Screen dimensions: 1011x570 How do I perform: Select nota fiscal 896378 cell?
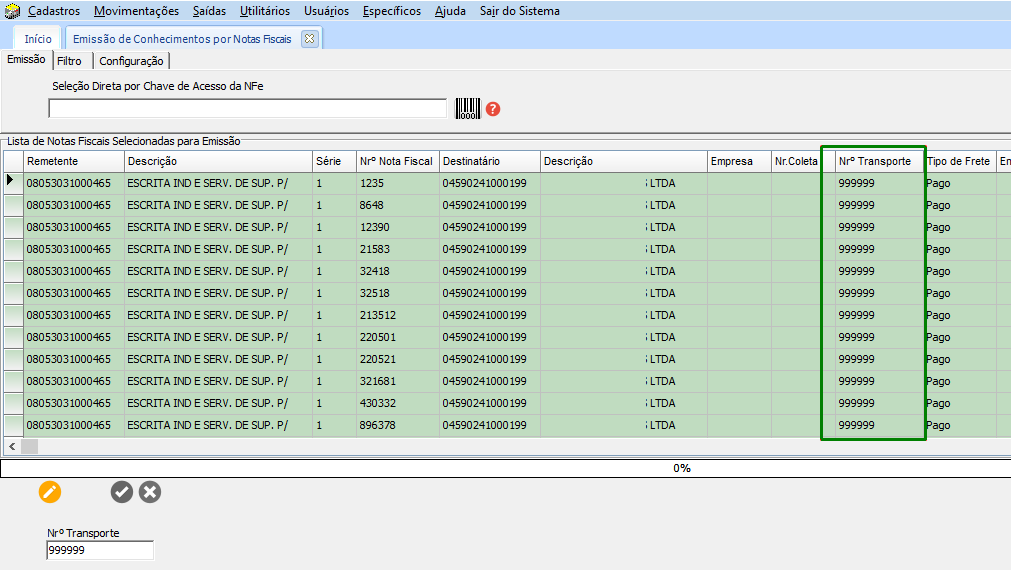398,425
